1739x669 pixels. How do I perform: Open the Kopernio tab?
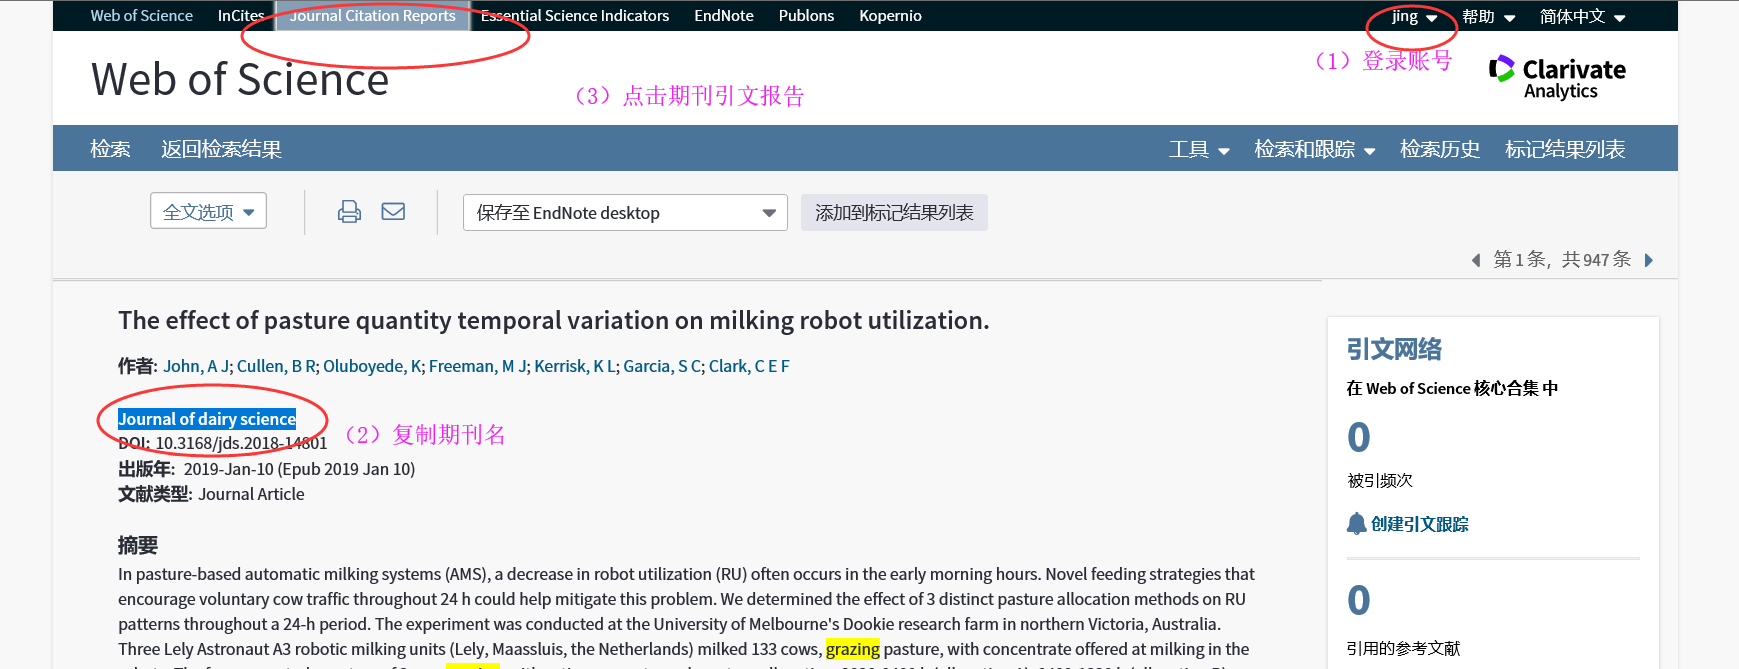tap(890, 16)
